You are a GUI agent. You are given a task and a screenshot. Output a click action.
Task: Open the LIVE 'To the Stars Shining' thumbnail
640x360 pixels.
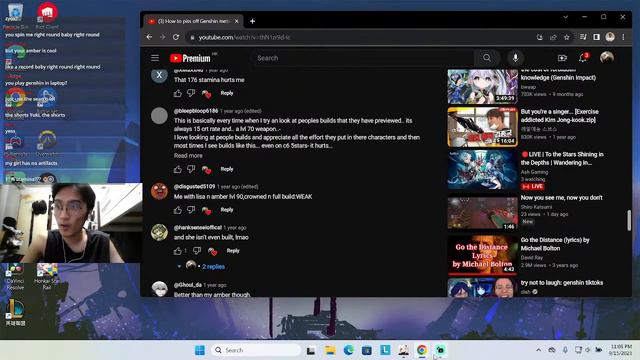(x=482, y=170)
